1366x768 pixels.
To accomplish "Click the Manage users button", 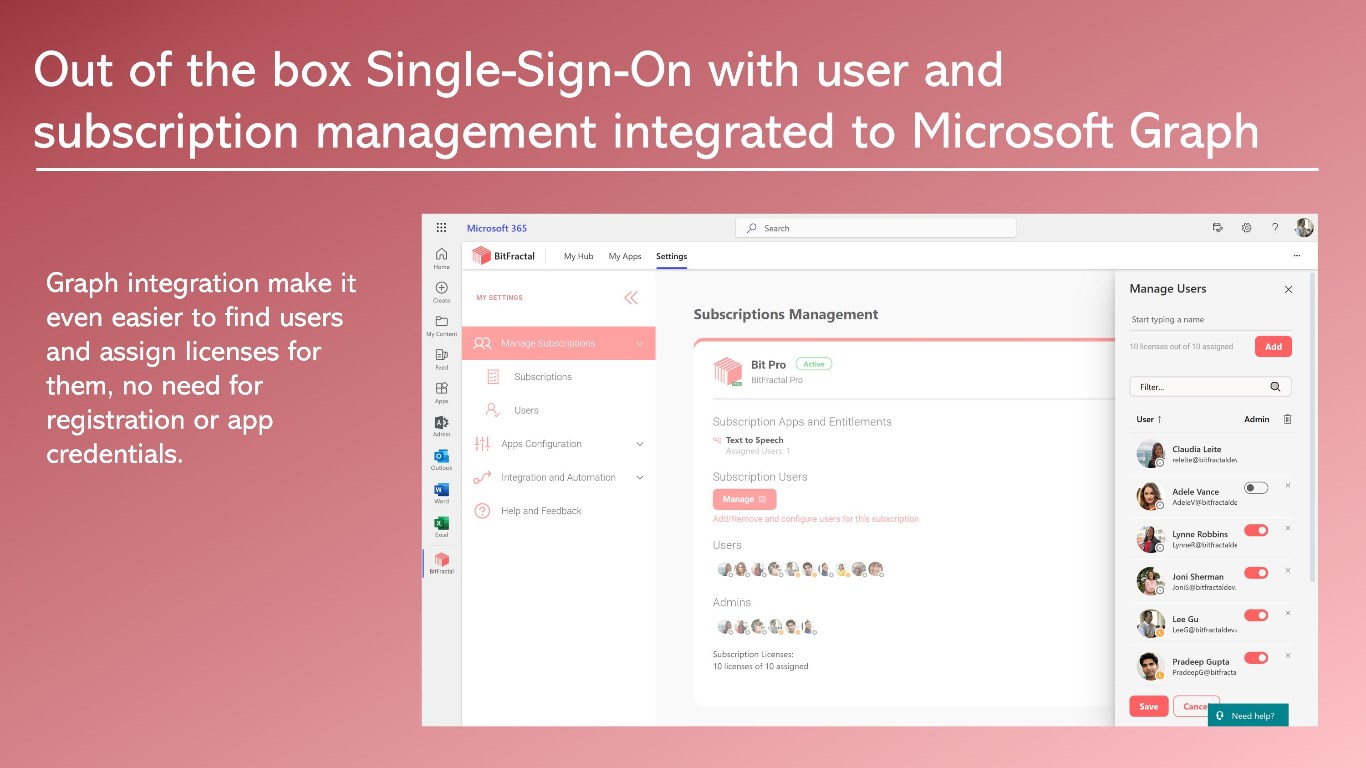I will (745, 499).
